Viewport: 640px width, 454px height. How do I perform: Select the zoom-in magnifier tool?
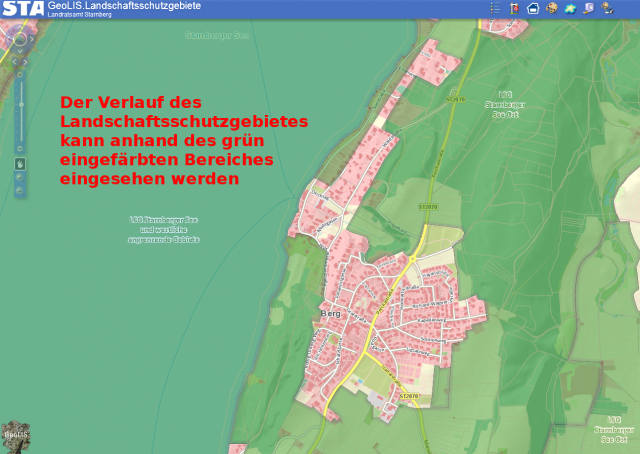pos(20,177)
